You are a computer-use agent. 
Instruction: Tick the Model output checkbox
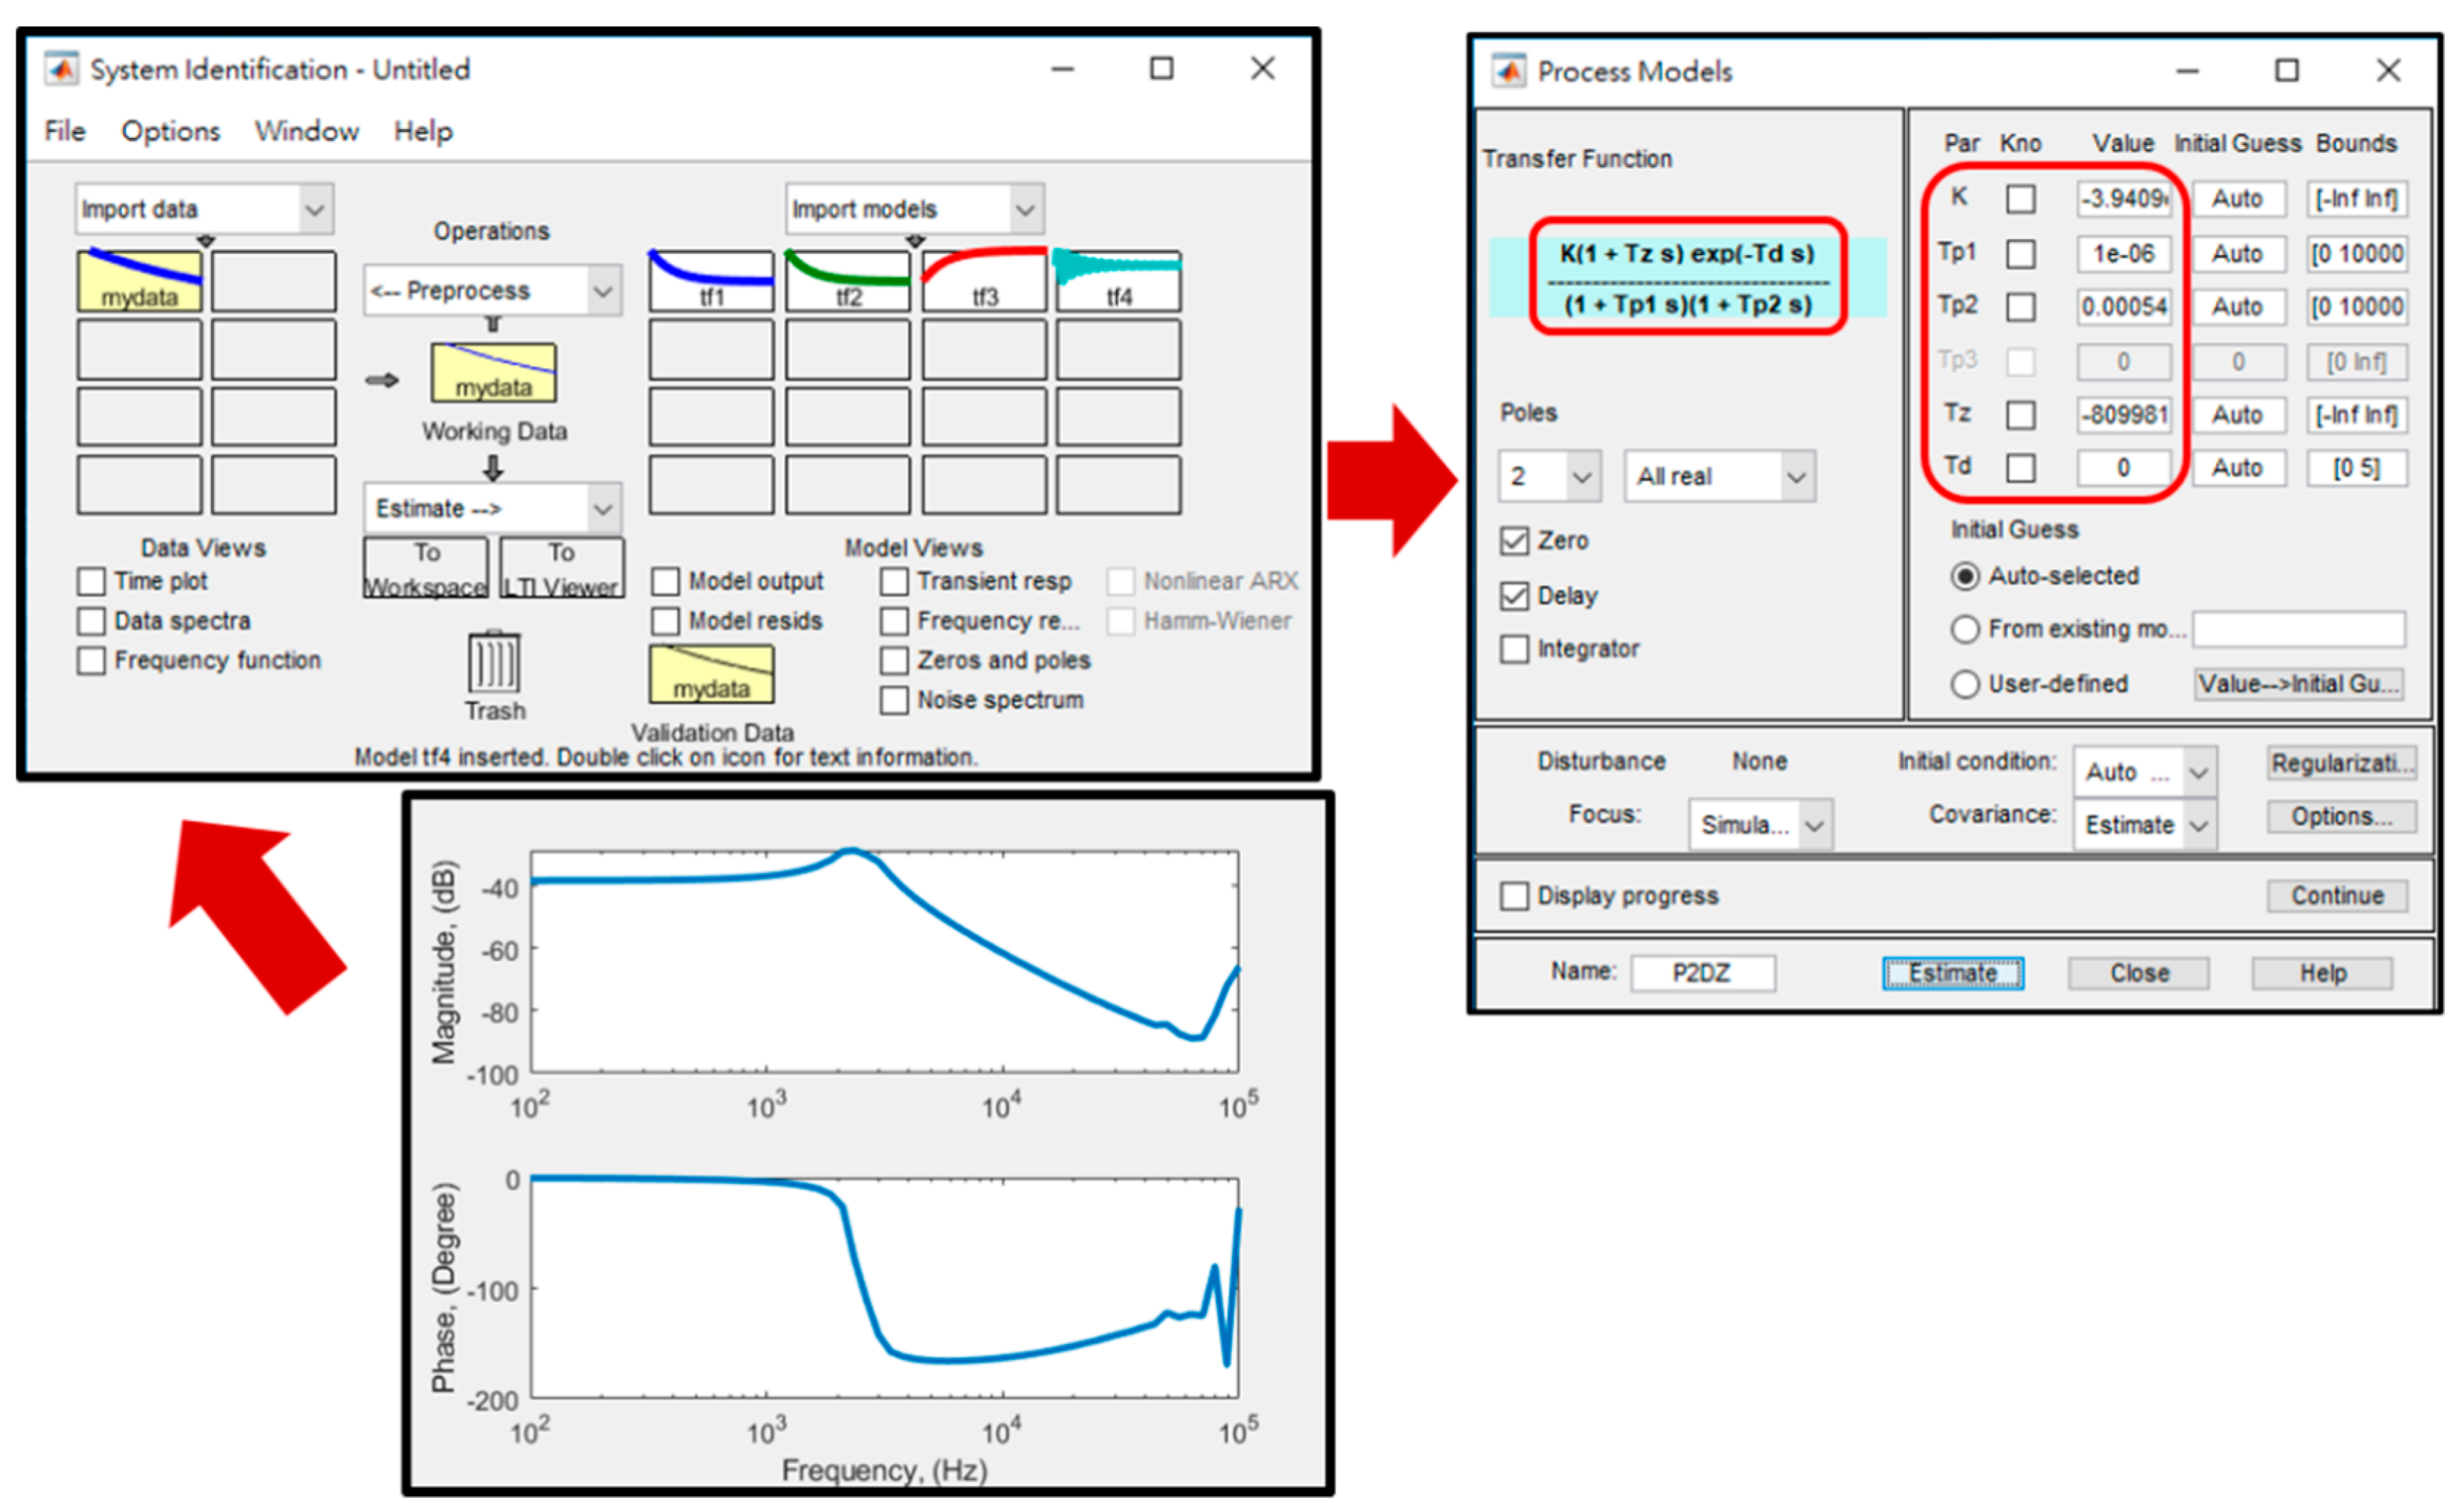[x=666, y=581]
